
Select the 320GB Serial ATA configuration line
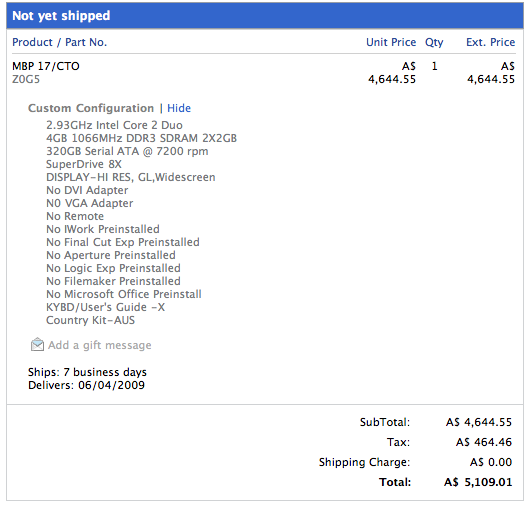click(x=127, y=151)
